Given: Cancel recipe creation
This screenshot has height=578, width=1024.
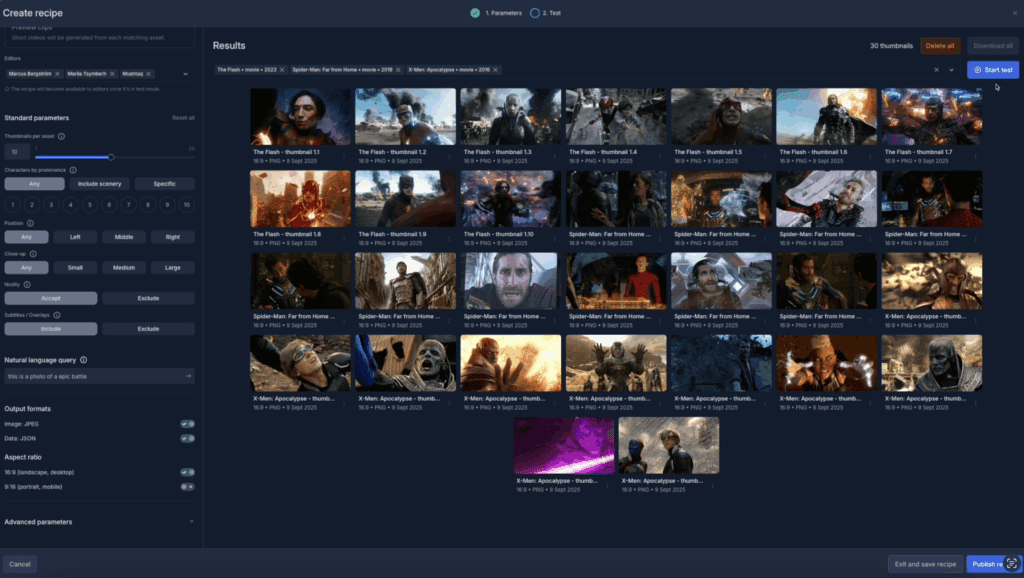Looking at the screenshot, I should 20,564.
